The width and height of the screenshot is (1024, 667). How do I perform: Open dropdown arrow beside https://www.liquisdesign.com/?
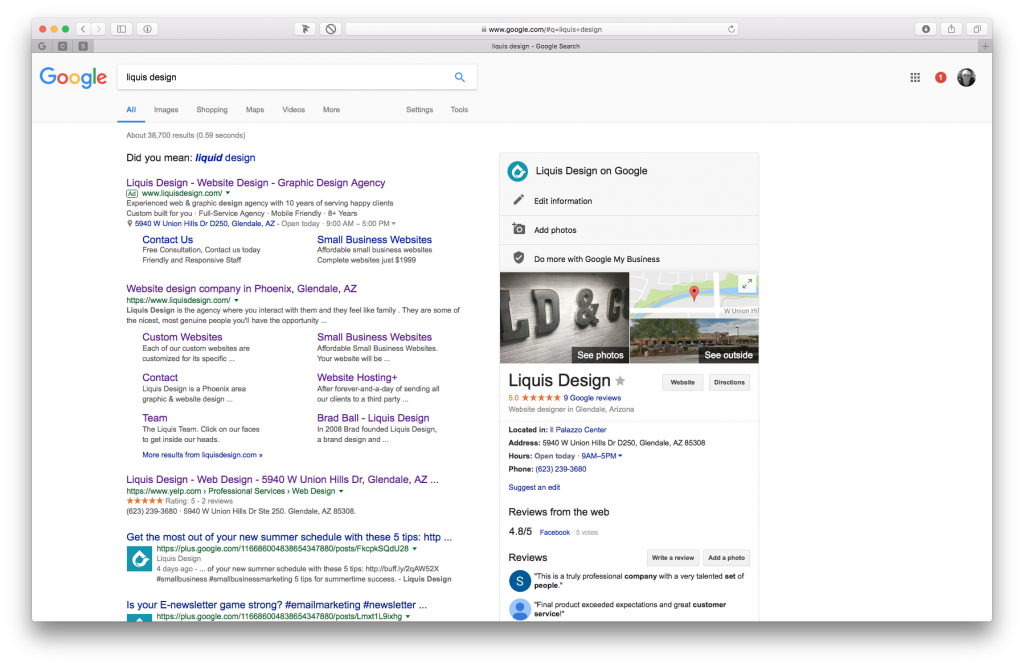point(236,301)
